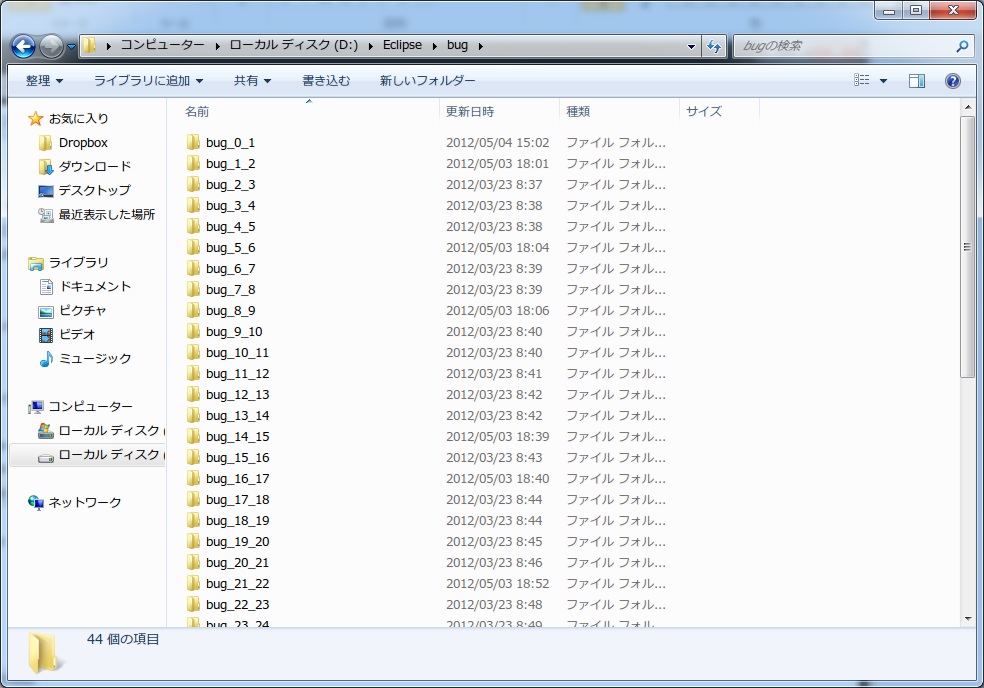This screenshot has width=984, height=688.
Task: Click the Forward navigation arrow
Action: [51, 46]
